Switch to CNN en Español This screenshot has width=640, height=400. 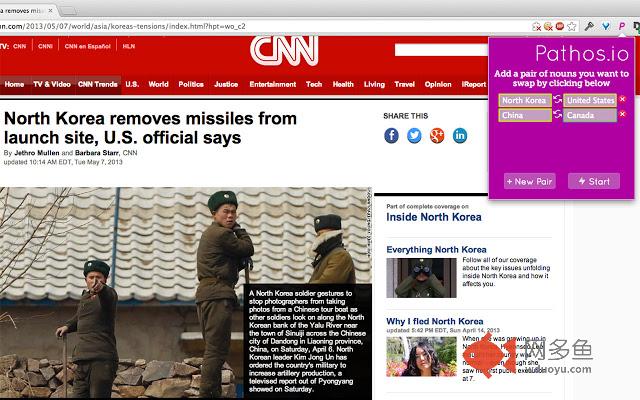click(x=88, y=47)
